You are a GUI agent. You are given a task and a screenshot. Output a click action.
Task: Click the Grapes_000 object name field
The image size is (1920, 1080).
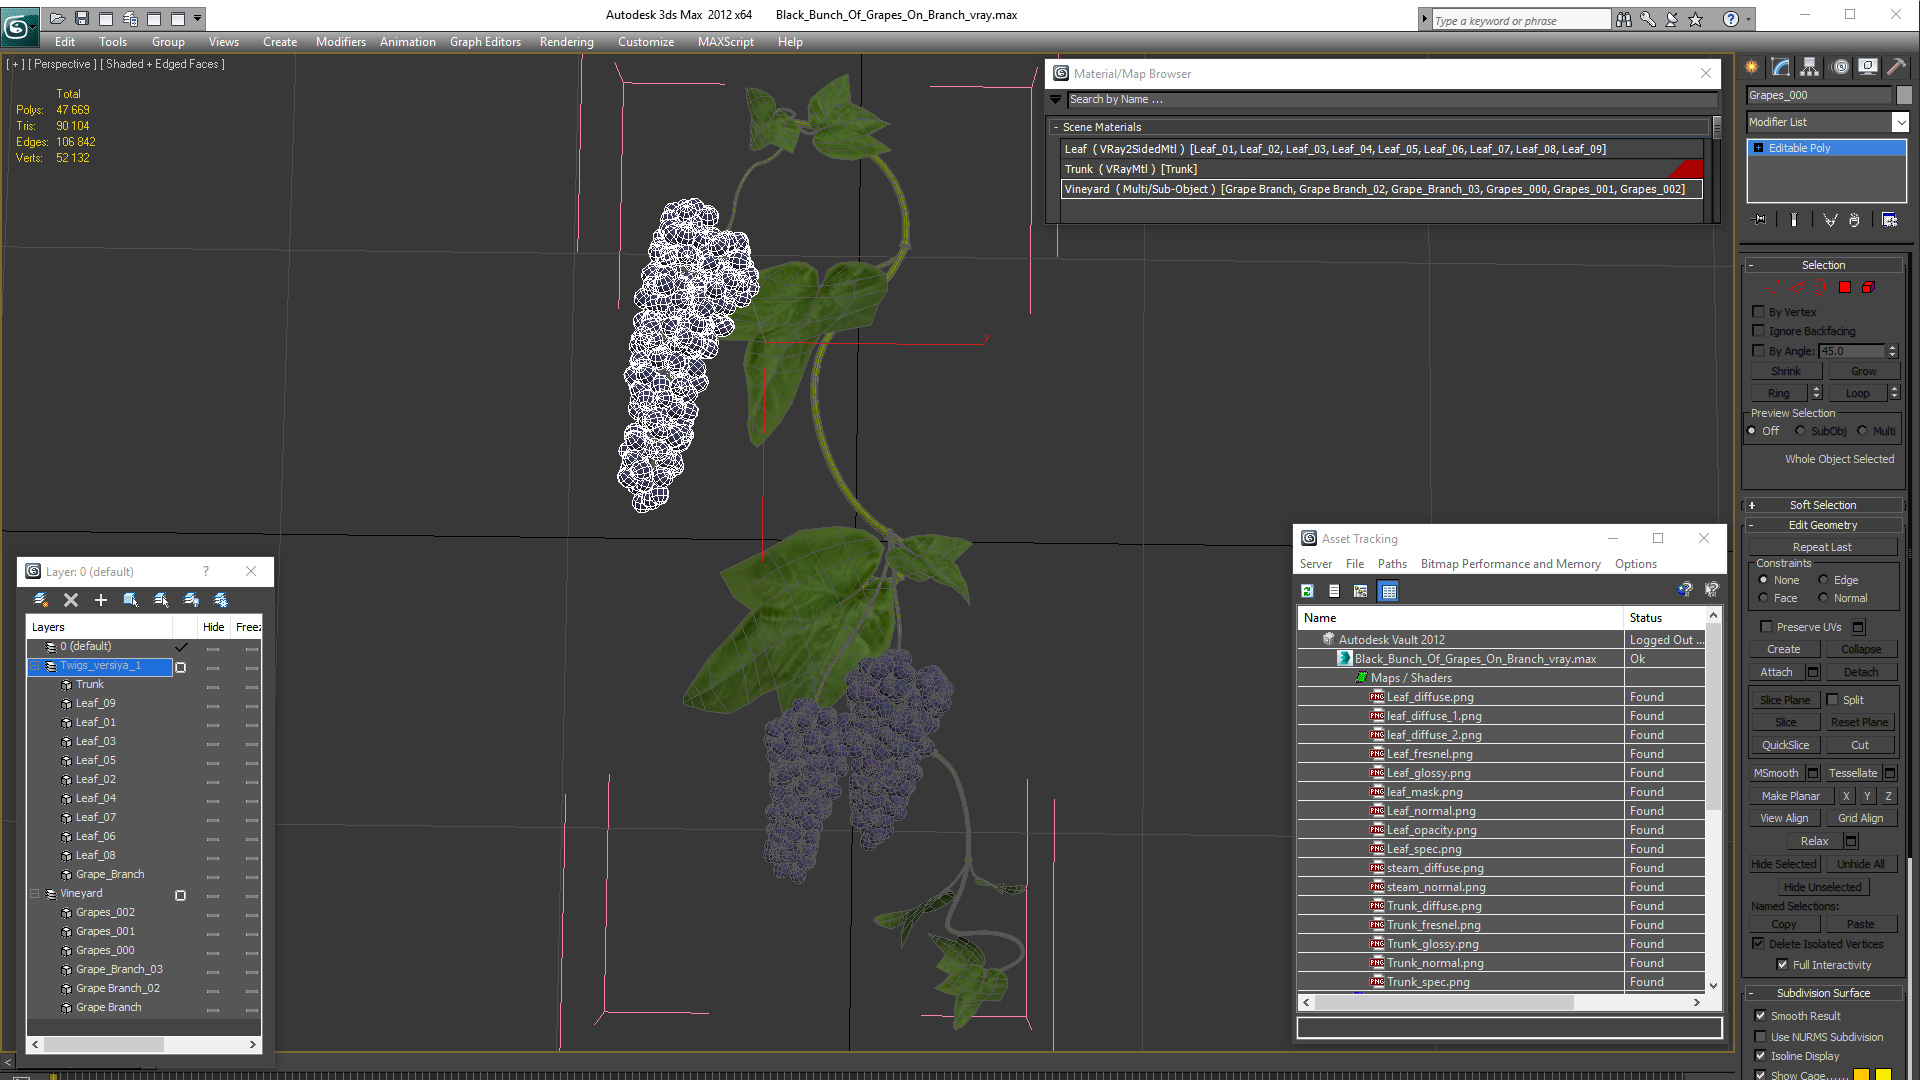(1818, 95)
